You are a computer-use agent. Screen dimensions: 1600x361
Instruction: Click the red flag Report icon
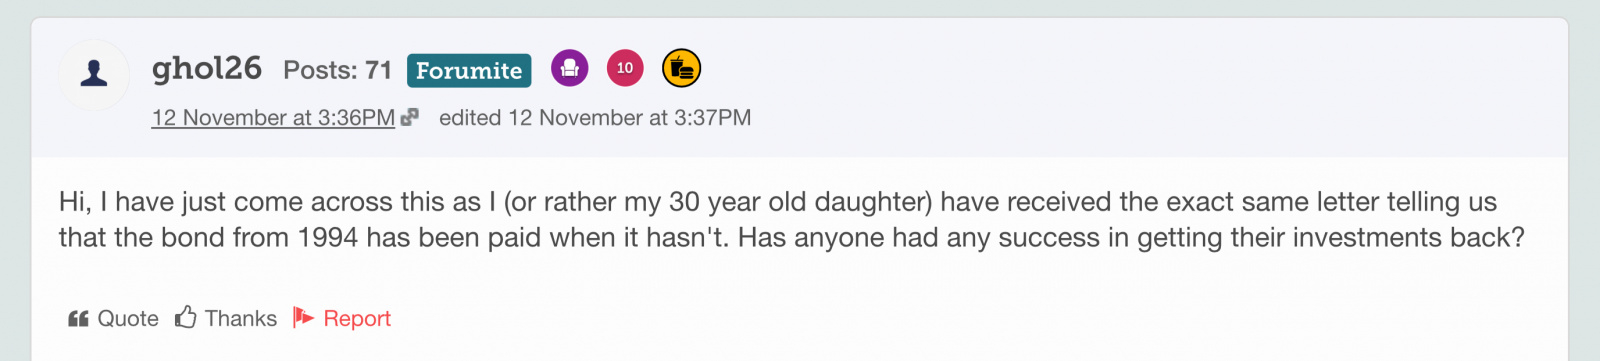coord(303,318)
